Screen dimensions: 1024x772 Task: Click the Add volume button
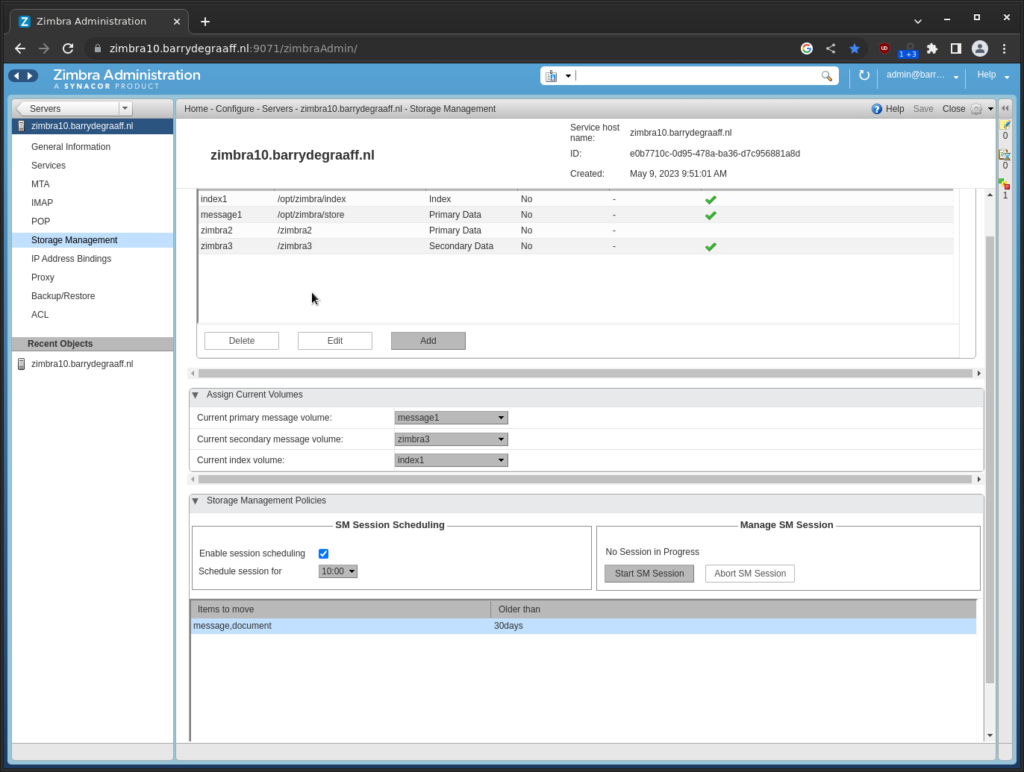tap(428, 341)
